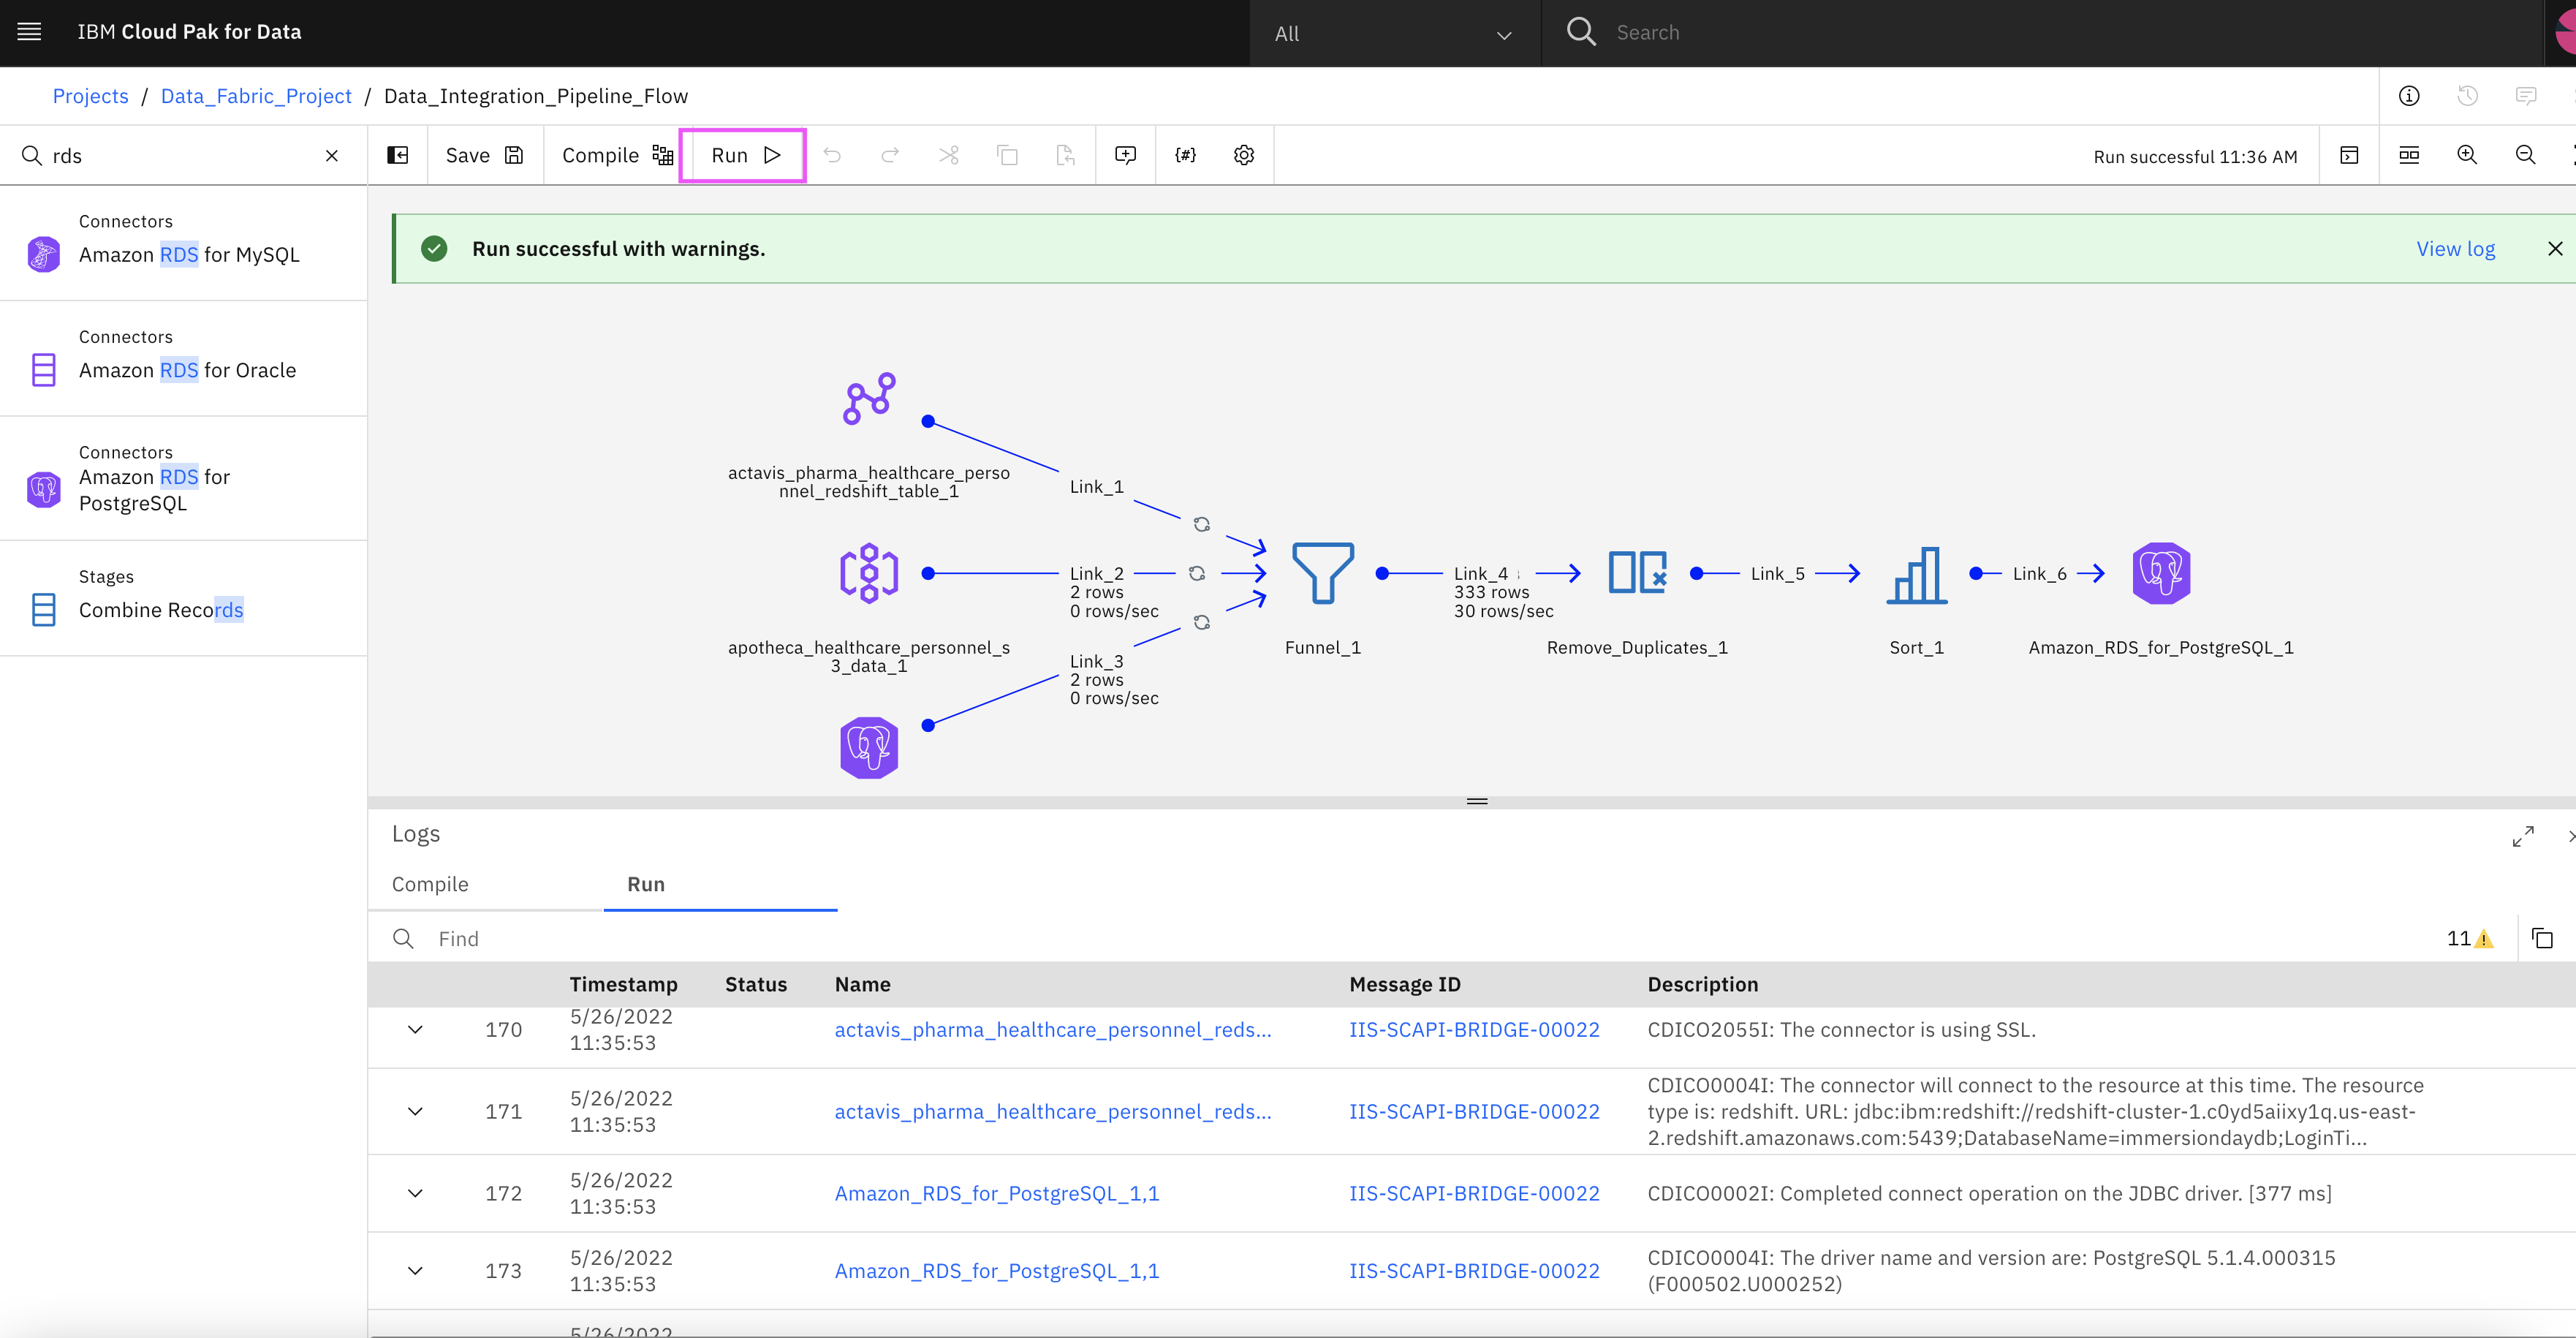Expand log row 171
This screenshot has height=1338, width=2576.
coord(415,1112)
